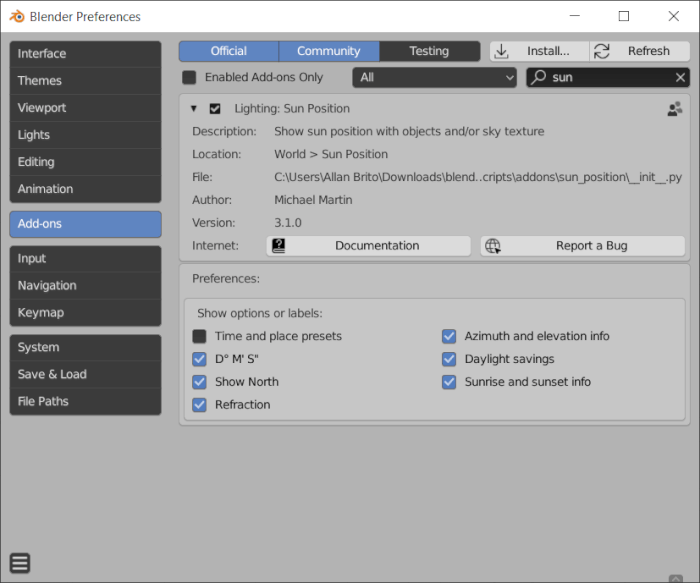Uncheck Daylight savings option
700x583 pixels.
pos(449,359)
